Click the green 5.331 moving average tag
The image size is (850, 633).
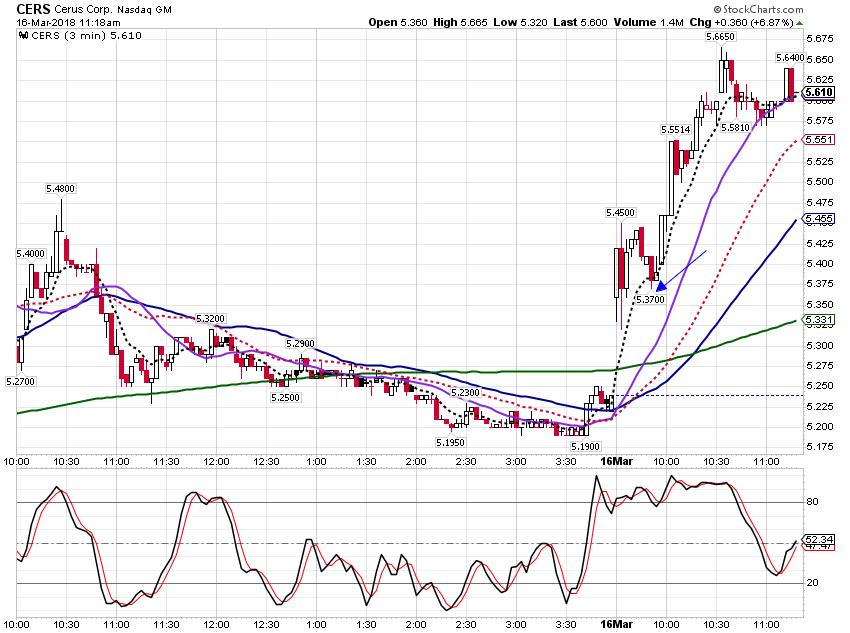coord(819,320)
